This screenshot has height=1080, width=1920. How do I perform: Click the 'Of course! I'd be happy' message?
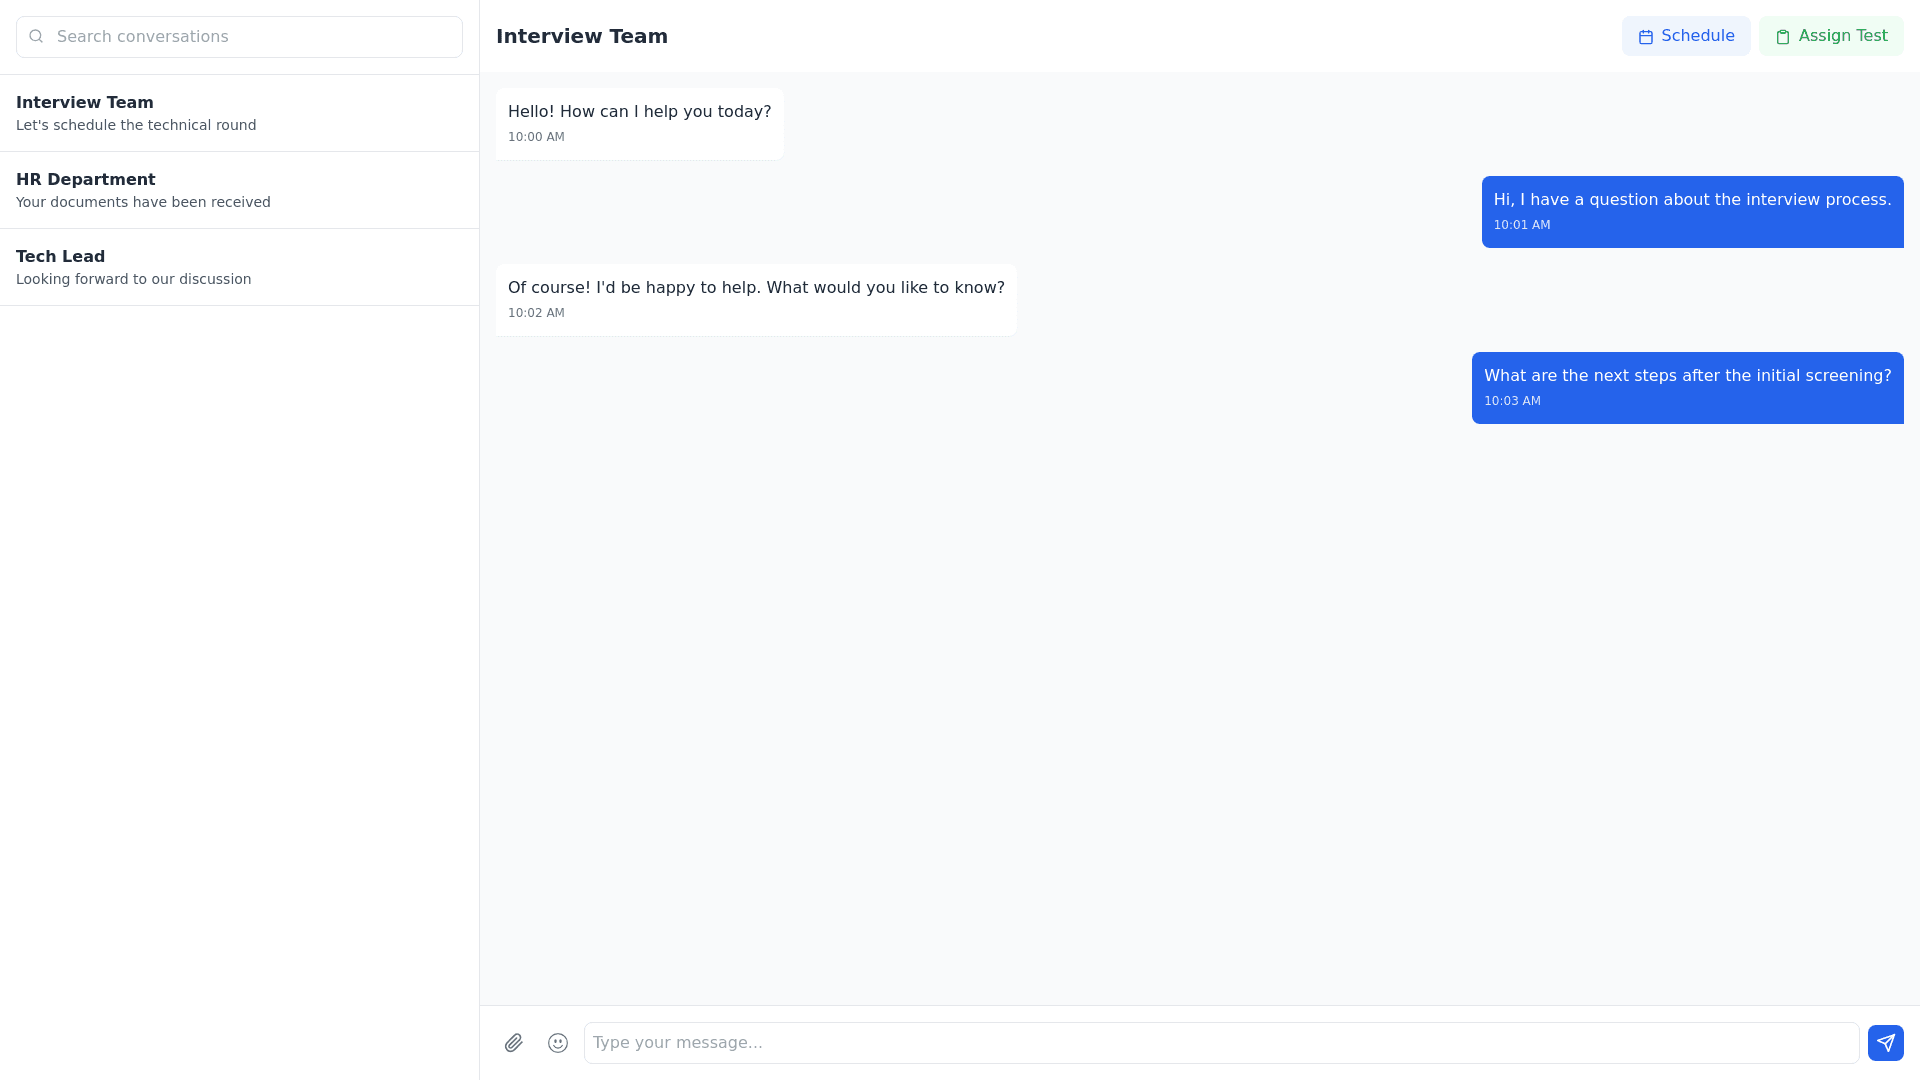tap(756, 288)
